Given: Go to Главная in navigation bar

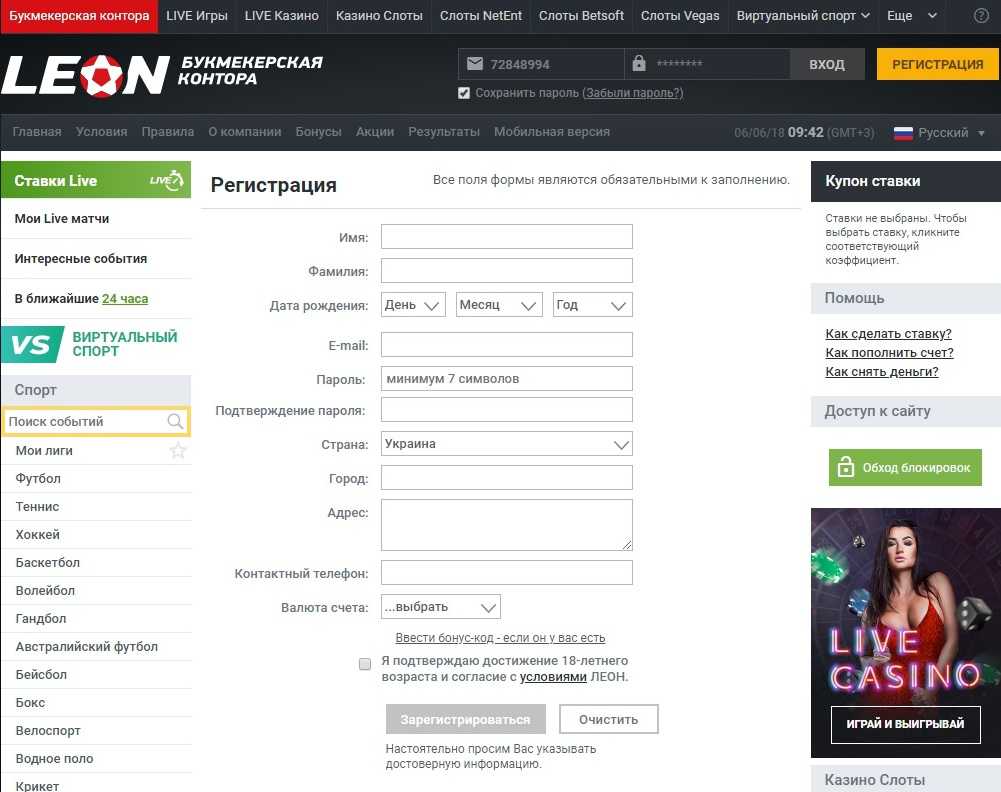Looking at the screenshot, I should [x=37, y=132].
